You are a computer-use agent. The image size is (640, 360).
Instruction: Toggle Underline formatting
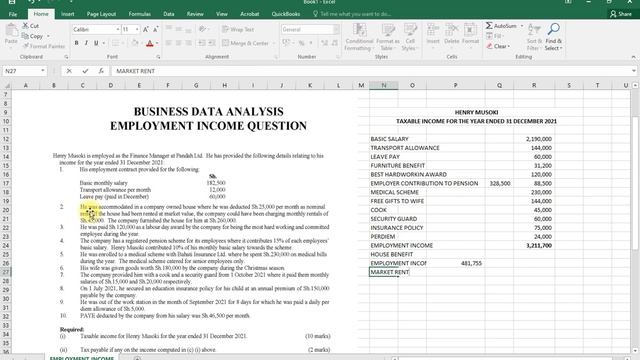pyautogui.click(x=96, y=43)
